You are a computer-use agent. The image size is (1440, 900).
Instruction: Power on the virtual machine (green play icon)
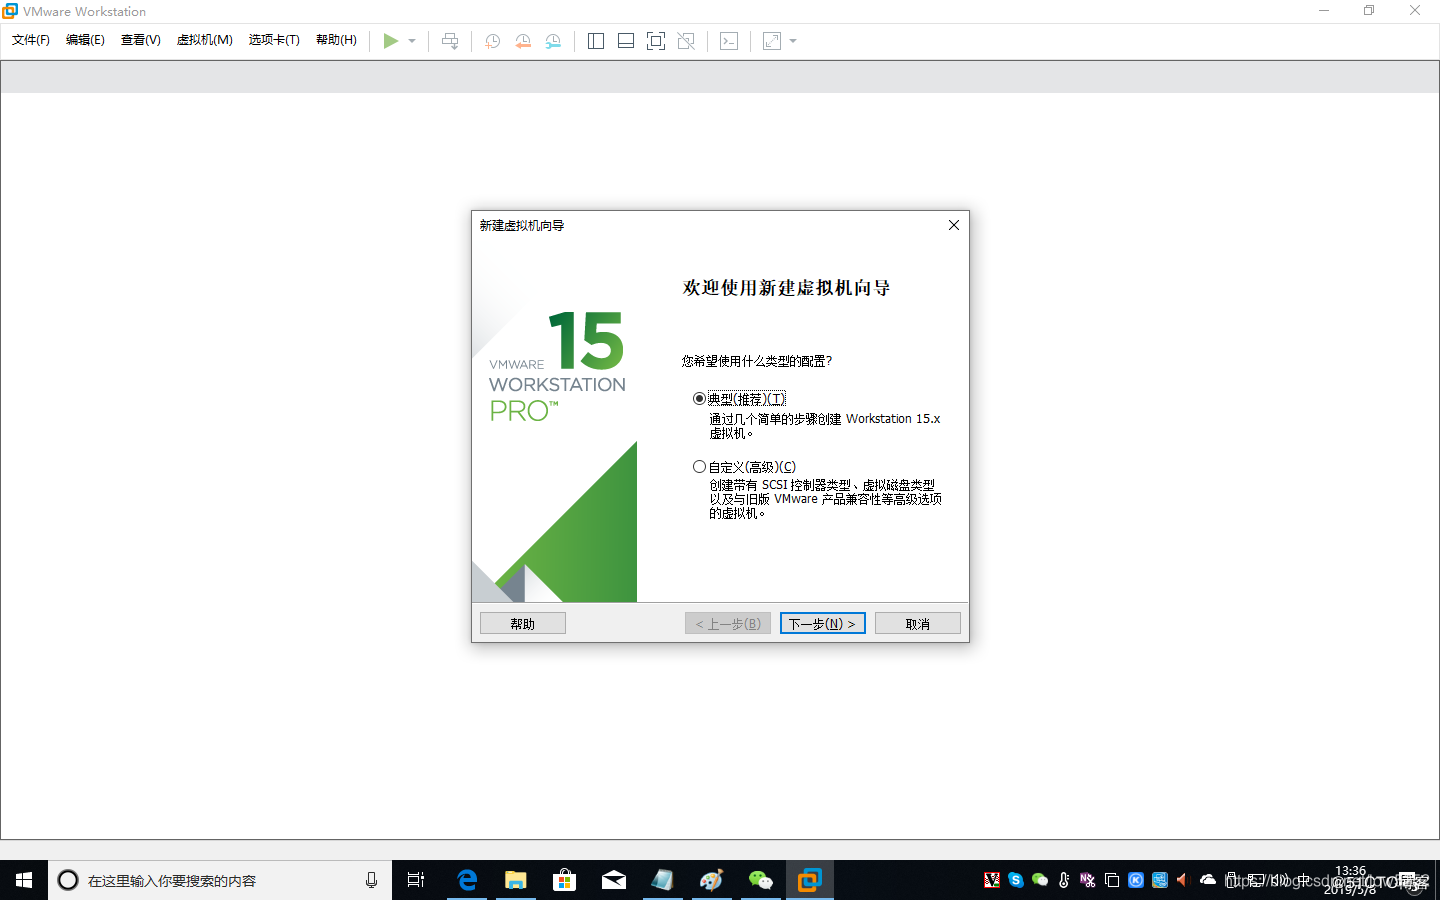pyautogui.click(x=391, y=41)
